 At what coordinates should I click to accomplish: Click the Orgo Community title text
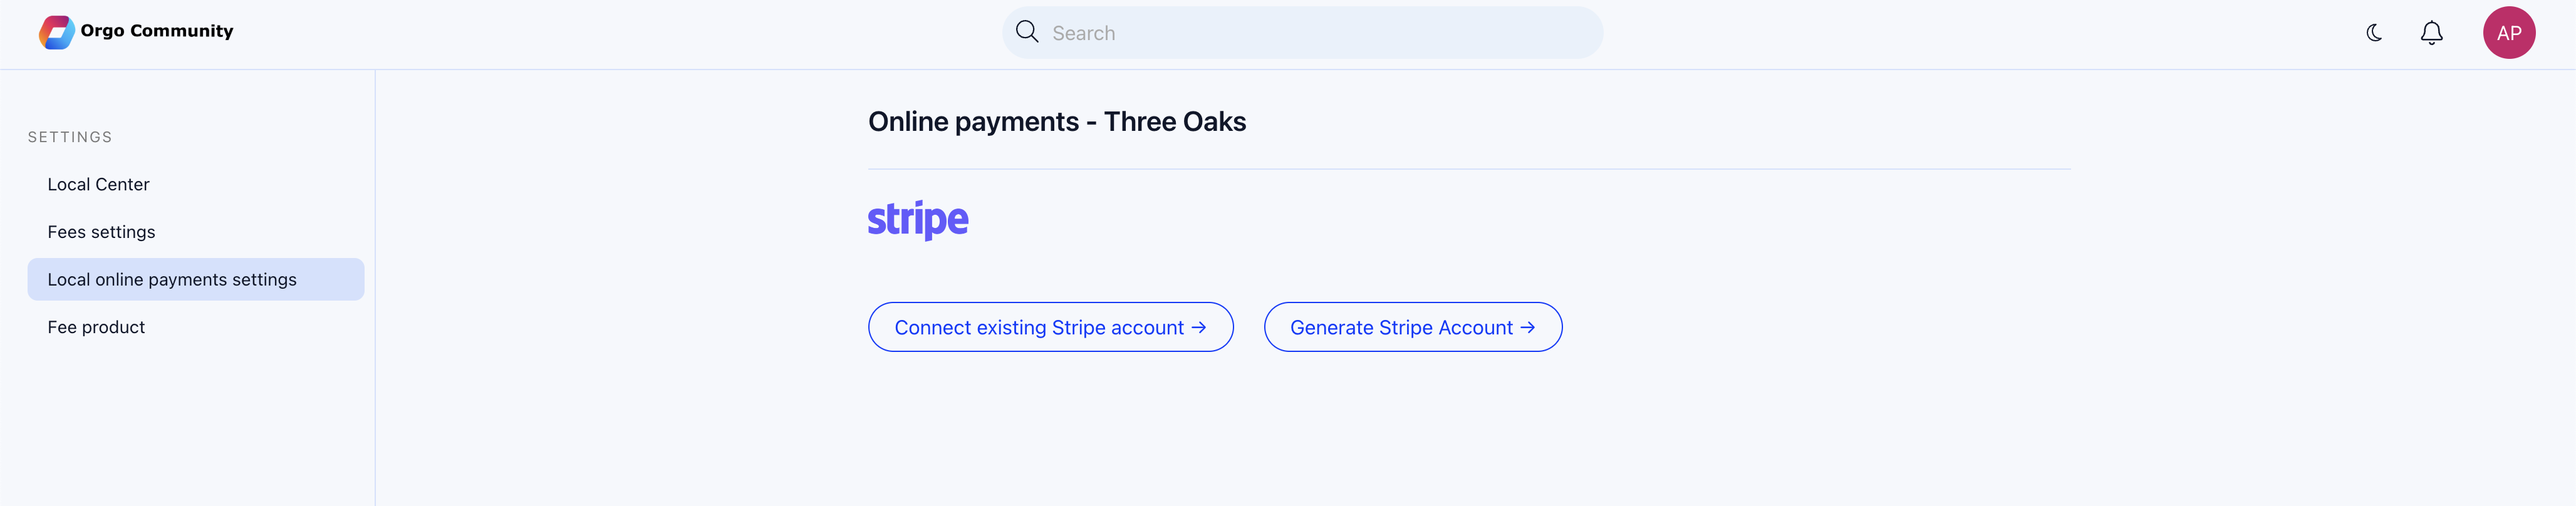pyautogui.click(x=157, y=31)
